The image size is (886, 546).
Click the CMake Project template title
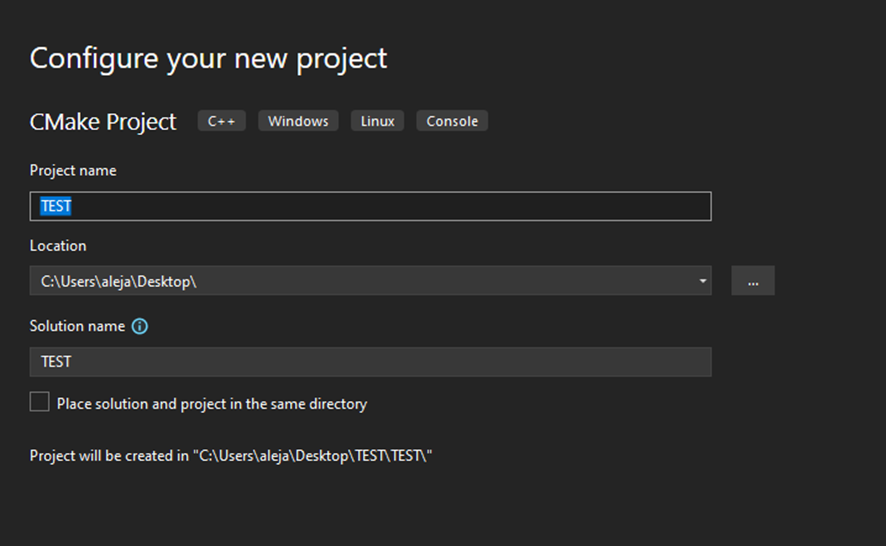(x=103, y=122)
